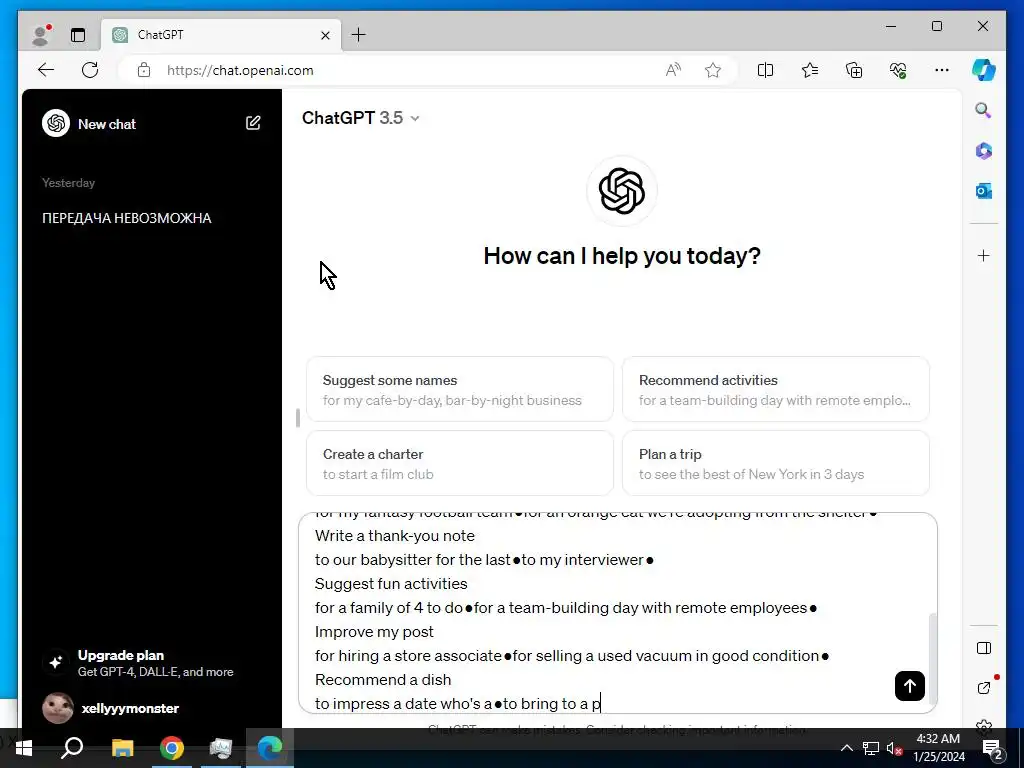The image size is (1024, 768).
Task: Add this page to favorites
Action: (712, 70)
